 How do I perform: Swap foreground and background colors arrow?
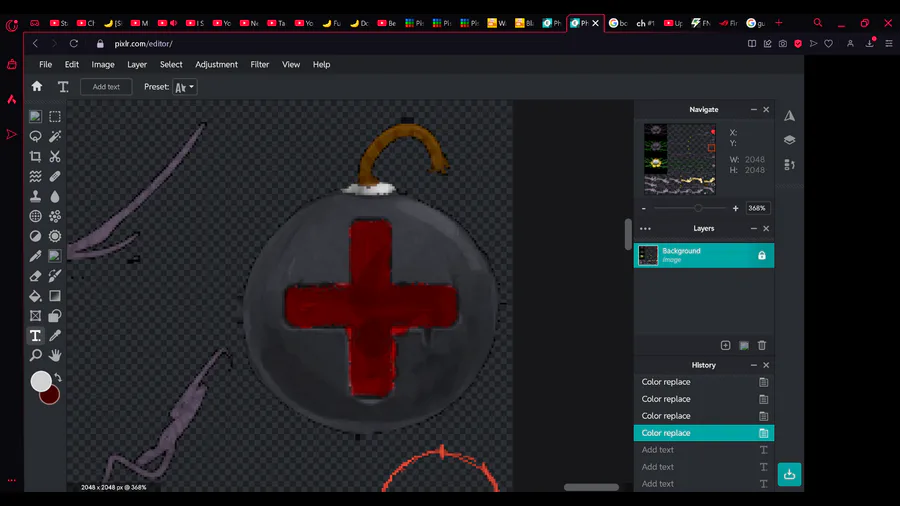57,377
